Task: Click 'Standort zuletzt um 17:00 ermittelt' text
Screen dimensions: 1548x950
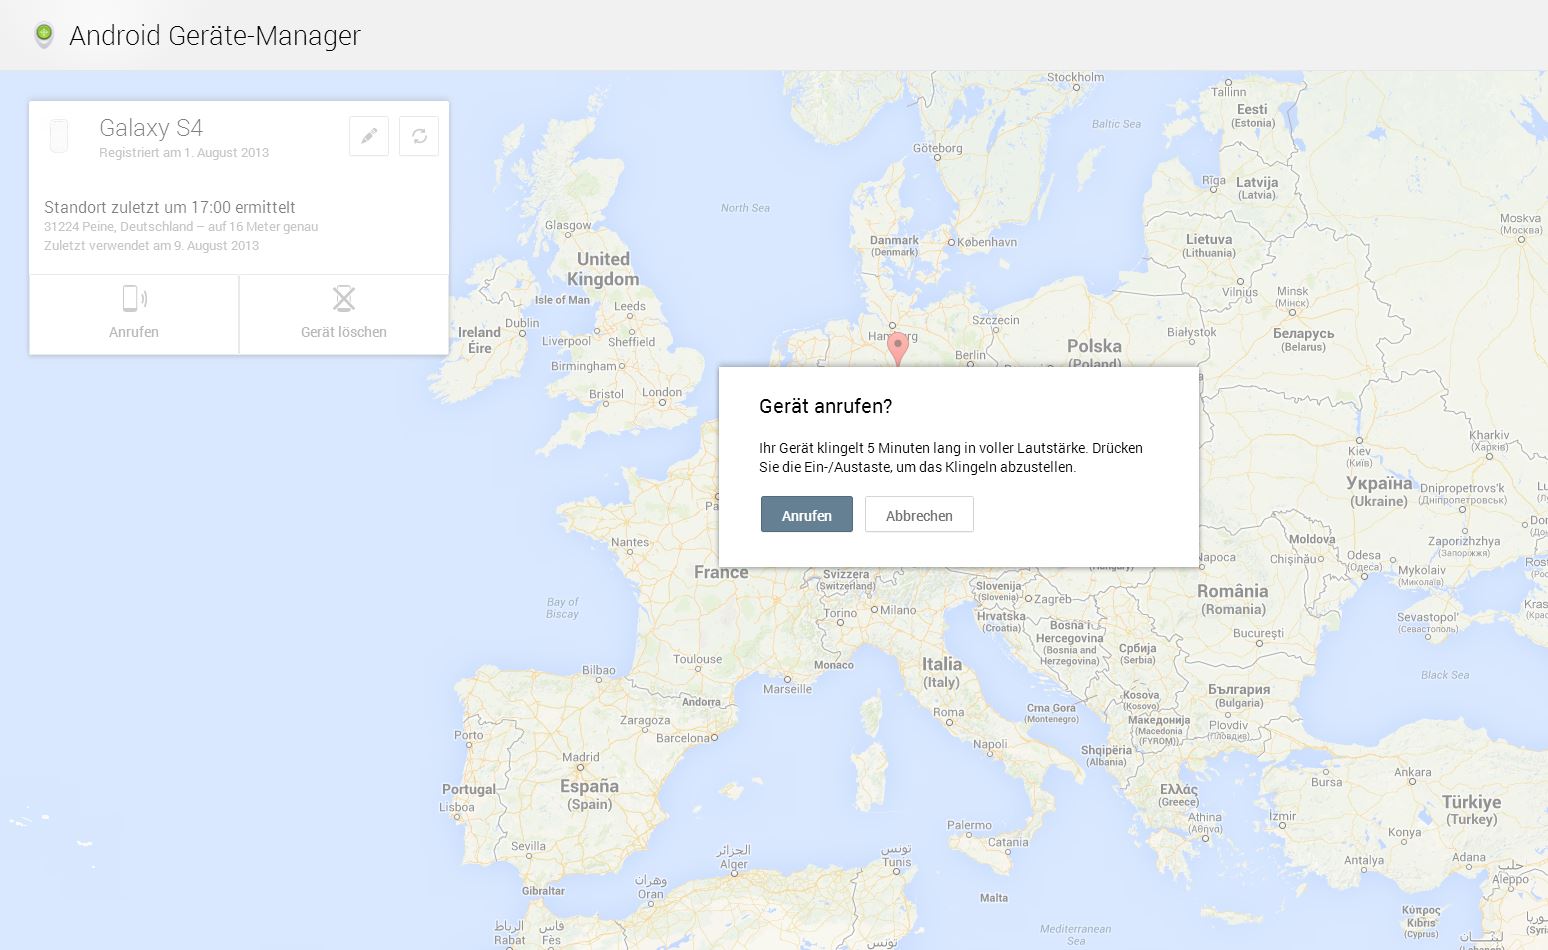Action: pos(170,207)
